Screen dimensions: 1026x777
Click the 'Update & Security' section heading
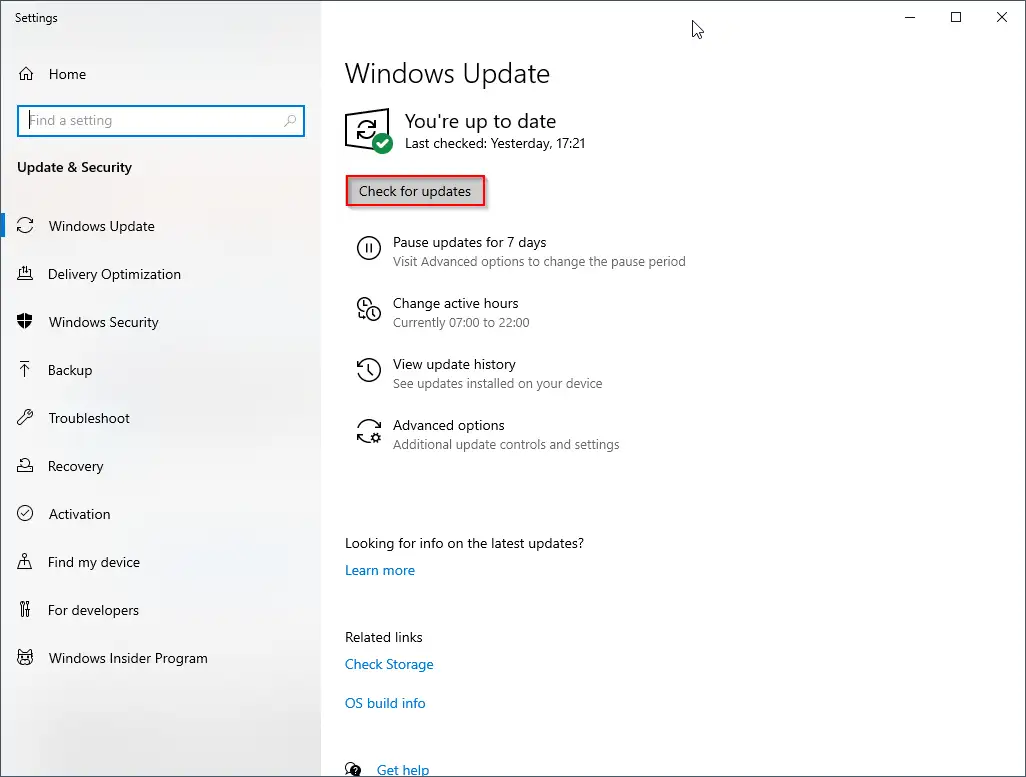click(75, 168)
